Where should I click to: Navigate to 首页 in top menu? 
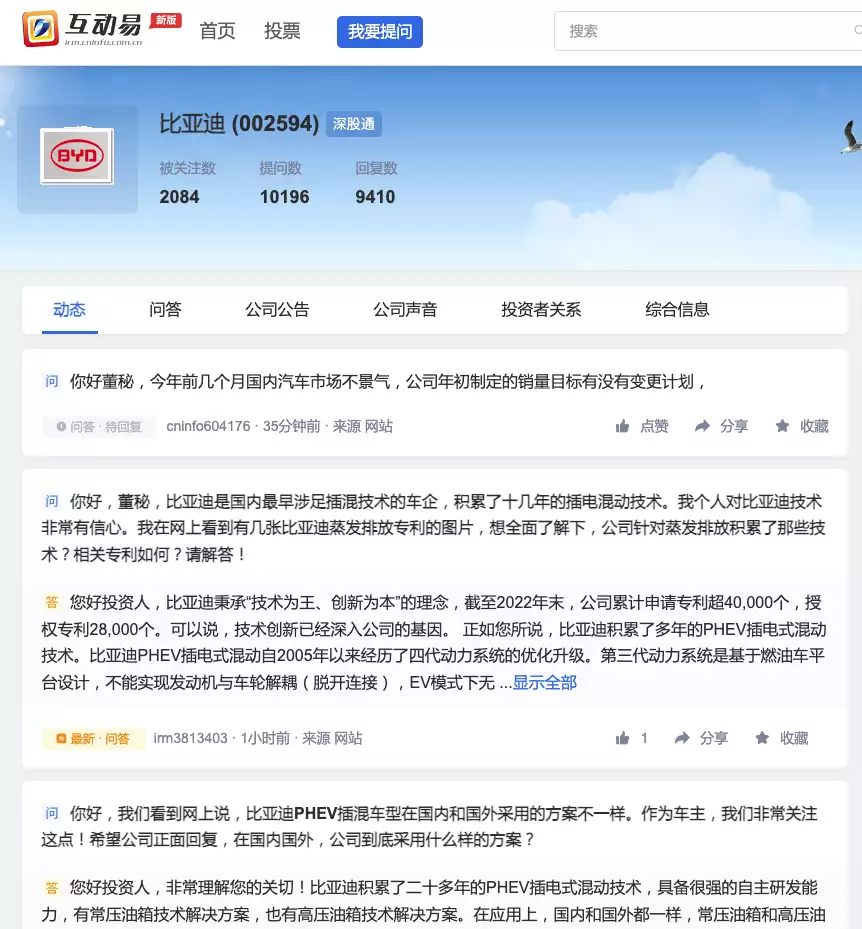point(217,31)
